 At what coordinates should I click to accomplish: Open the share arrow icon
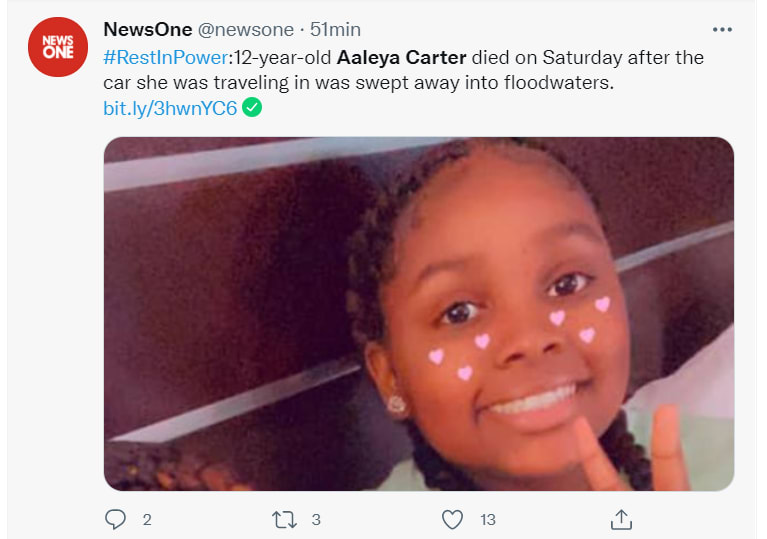621,519
